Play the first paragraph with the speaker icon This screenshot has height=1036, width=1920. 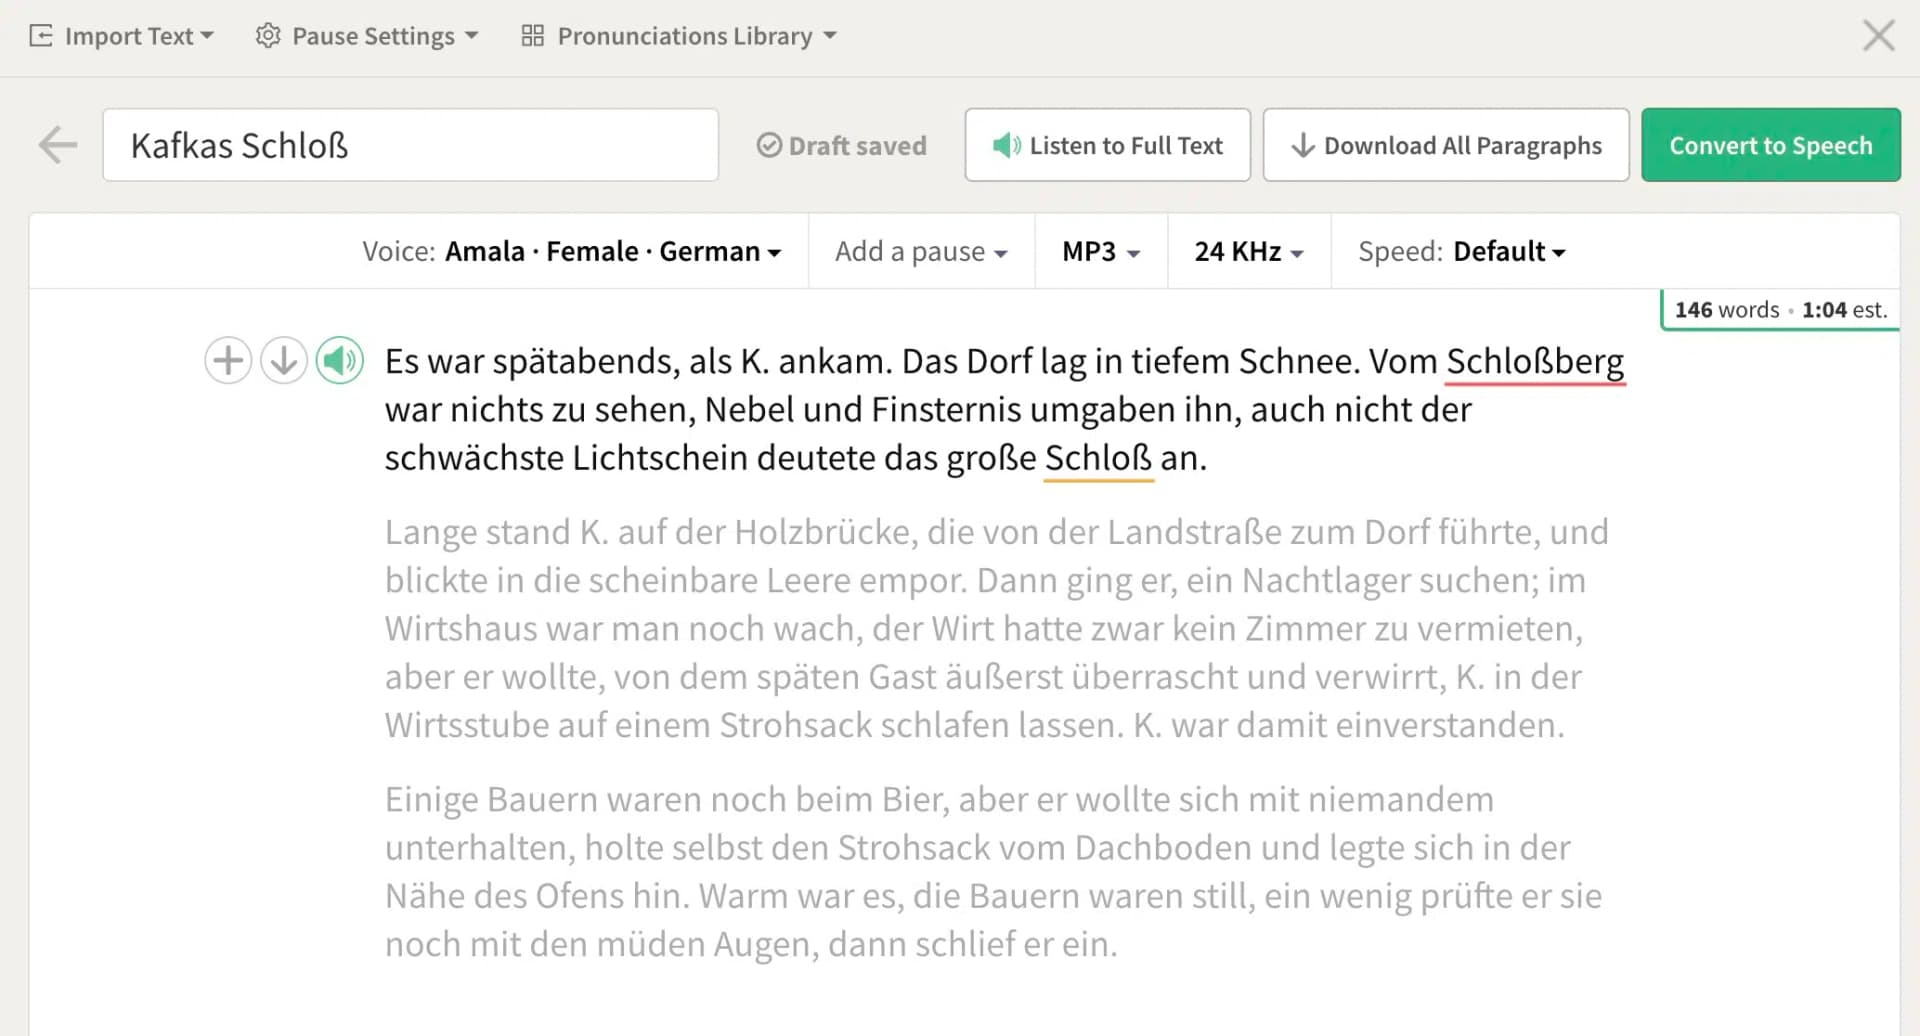click(339, 360)
